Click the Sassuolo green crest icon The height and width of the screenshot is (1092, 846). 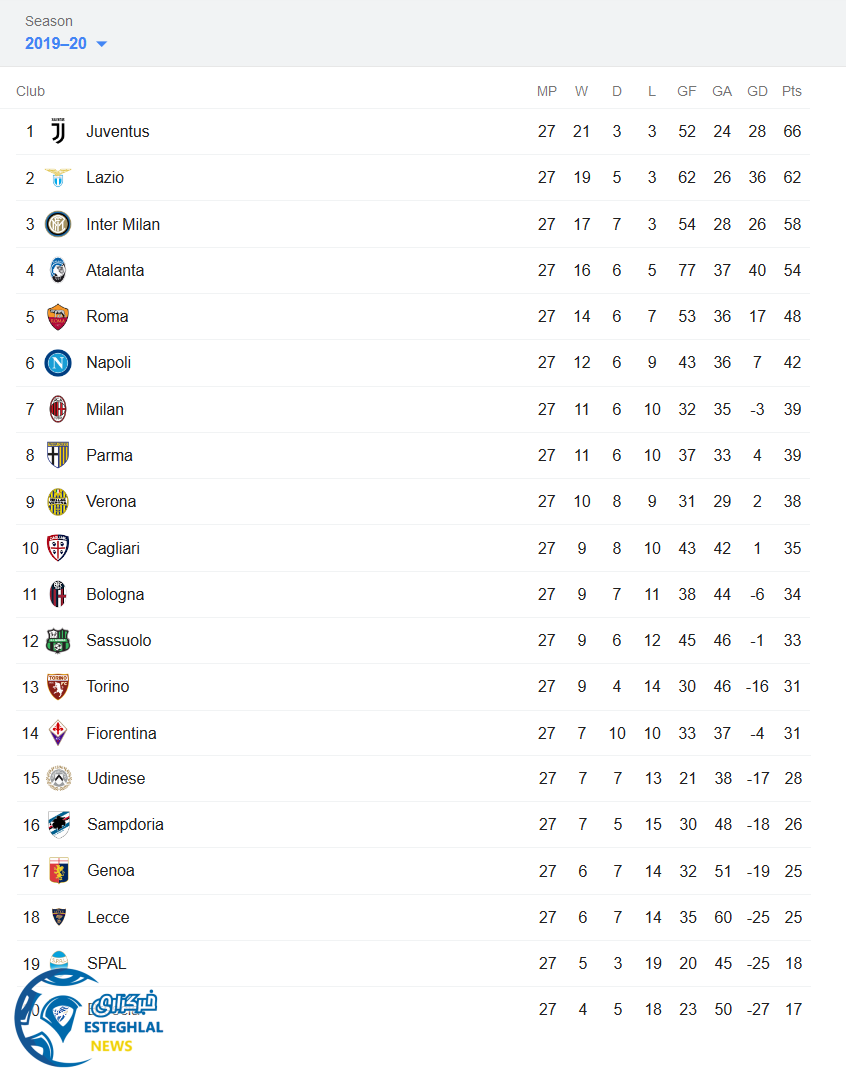click(x=58, y=640)
